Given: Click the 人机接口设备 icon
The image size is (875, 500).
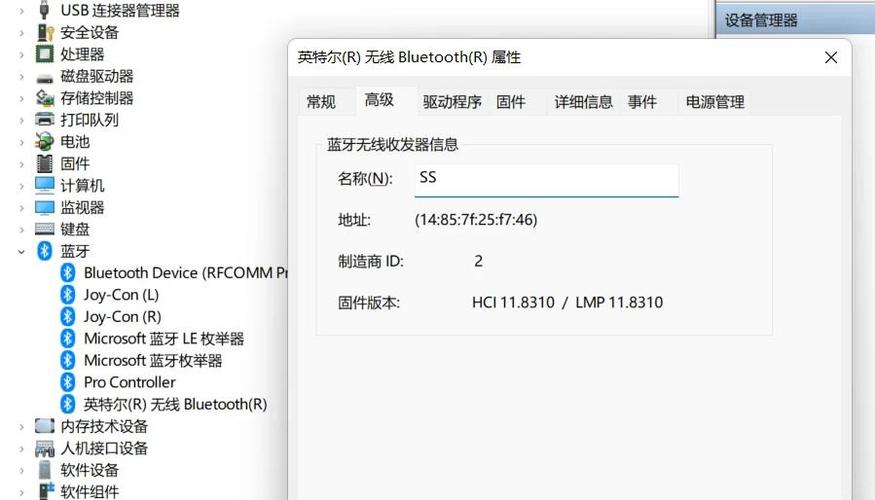Looking at the screenshot, I should [45, 448].
